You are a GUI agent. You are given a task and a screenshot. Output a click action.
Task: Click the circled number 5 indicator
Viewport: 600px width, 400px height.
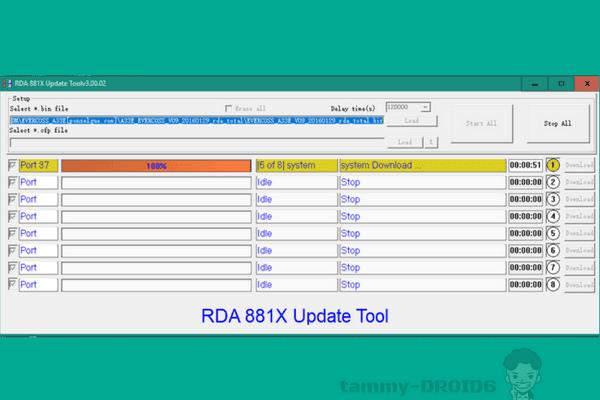(553, 233)
